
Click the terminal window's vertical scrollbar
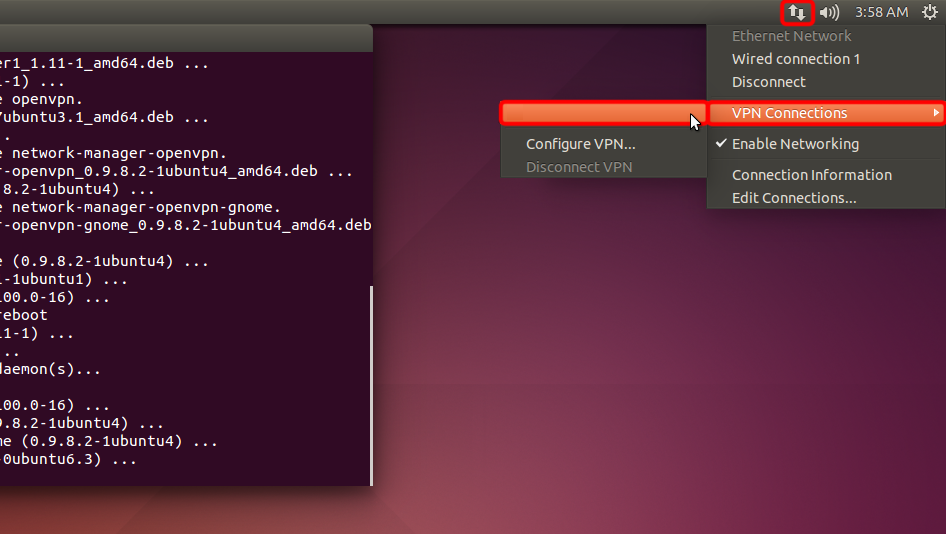coord(370,380)
